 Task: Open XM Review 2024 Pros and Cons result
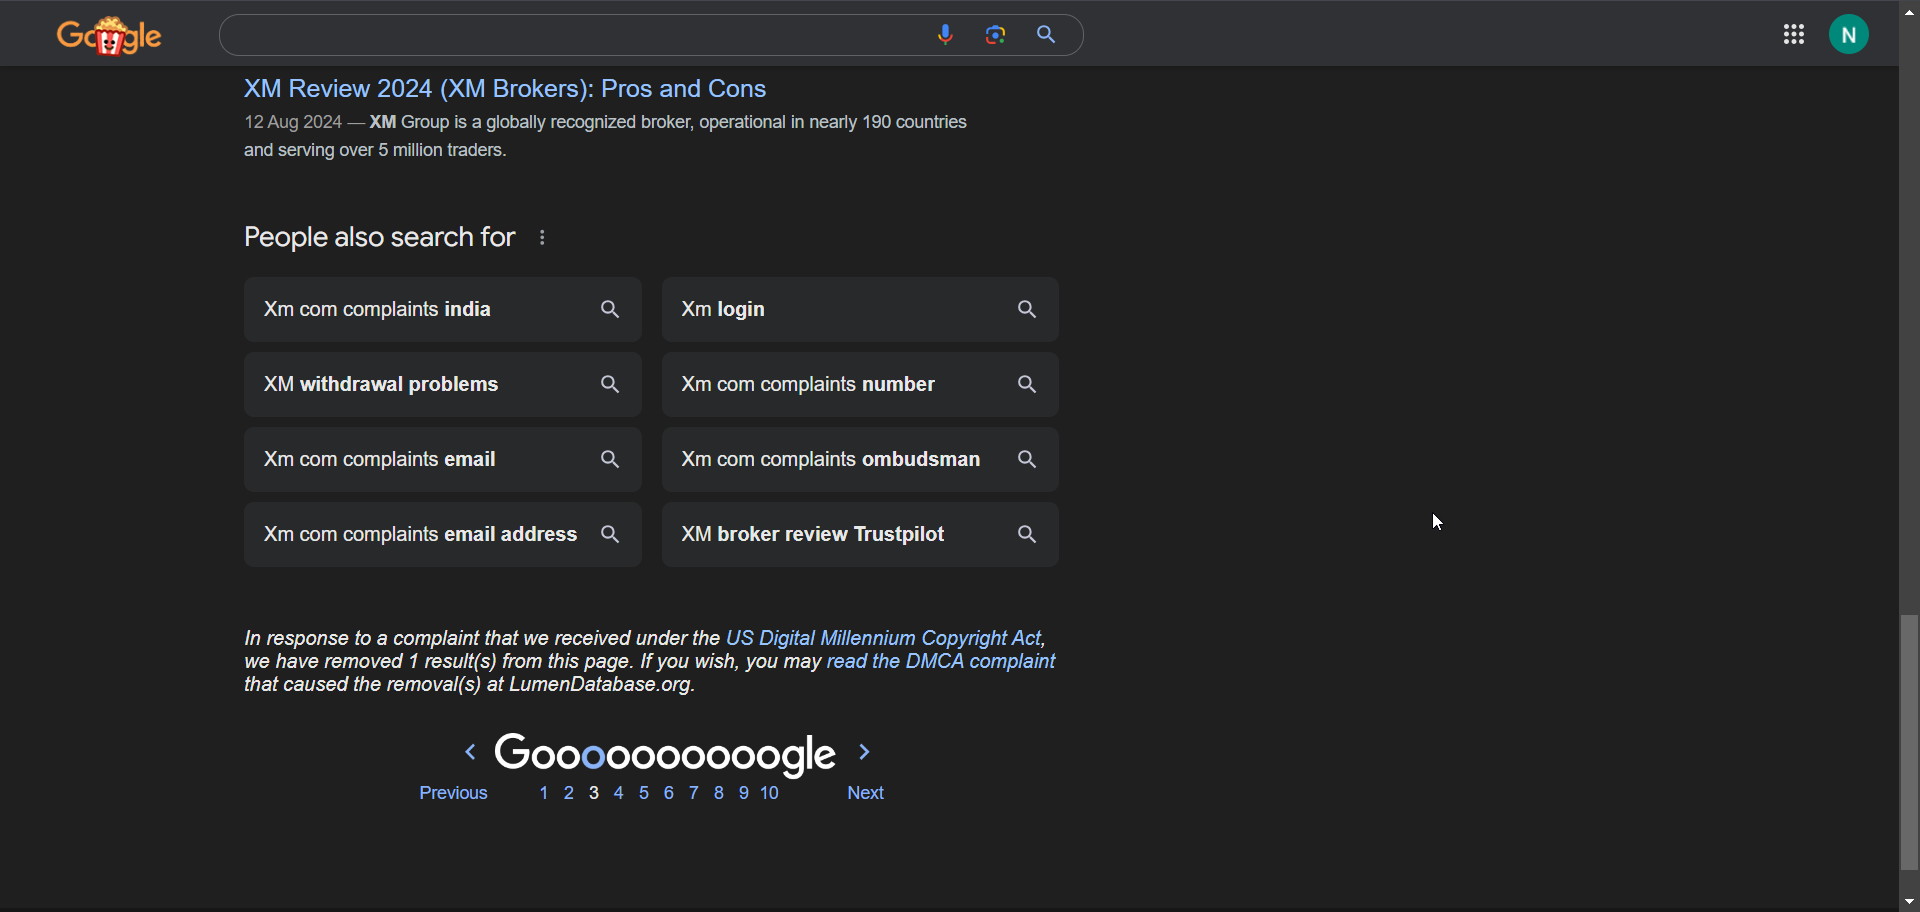[505, 89]
